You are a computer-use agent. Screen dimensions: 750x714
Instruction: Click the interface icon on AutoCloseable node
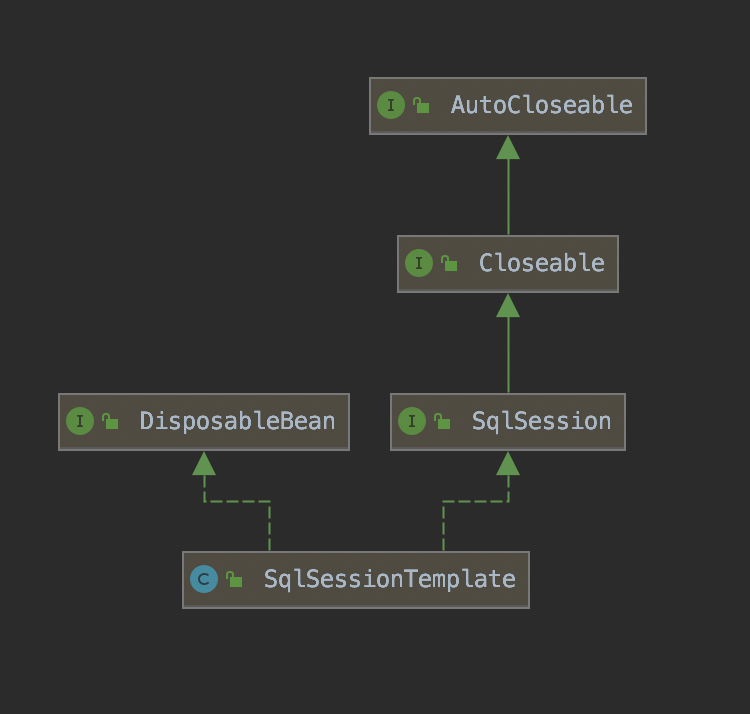[391, 105]
